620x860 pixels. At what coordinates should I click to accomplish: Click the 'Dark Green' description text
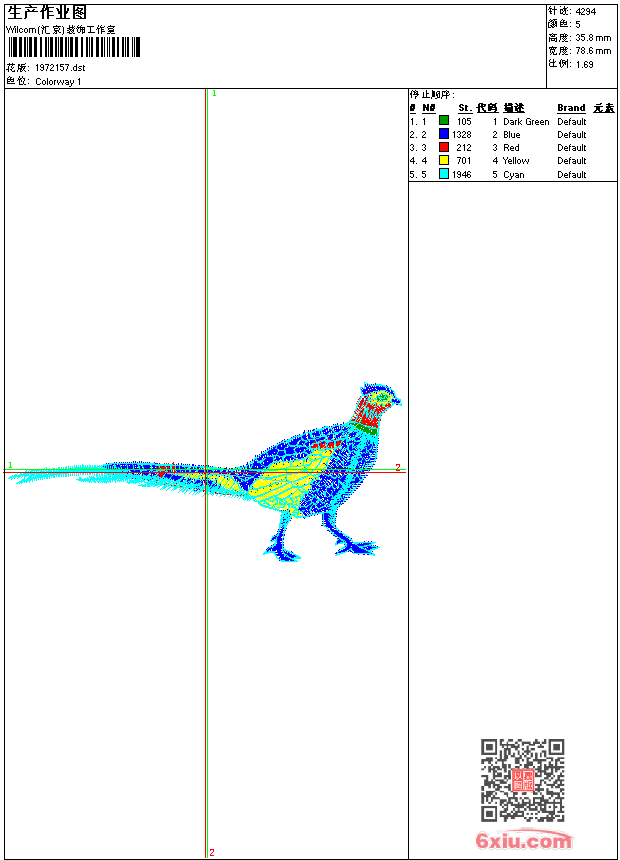(526, 122)
